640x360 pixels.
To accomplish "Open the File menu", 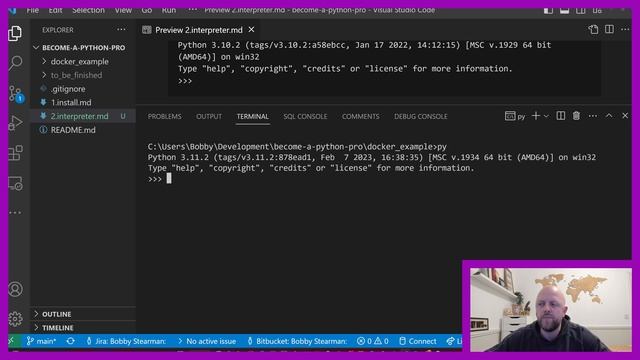I will [x=32, y=10].
